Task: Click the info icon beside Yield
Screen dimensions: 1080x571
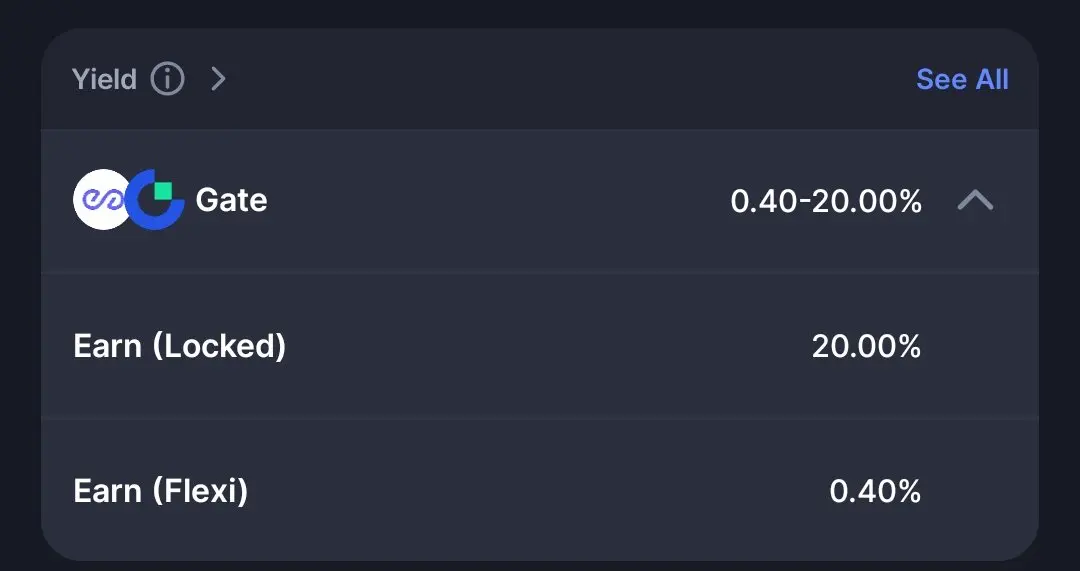Action: click(167, 78)
